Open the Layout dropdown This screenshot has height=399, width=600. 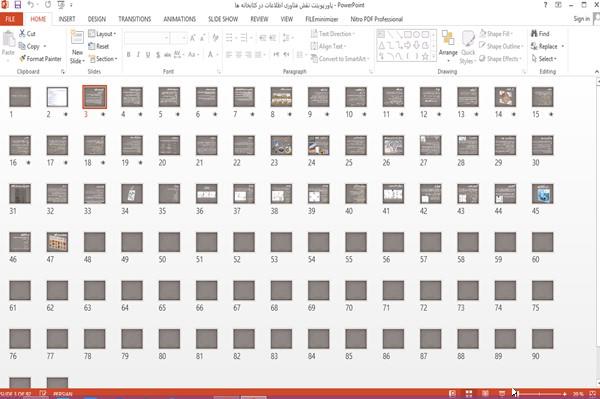102,34
